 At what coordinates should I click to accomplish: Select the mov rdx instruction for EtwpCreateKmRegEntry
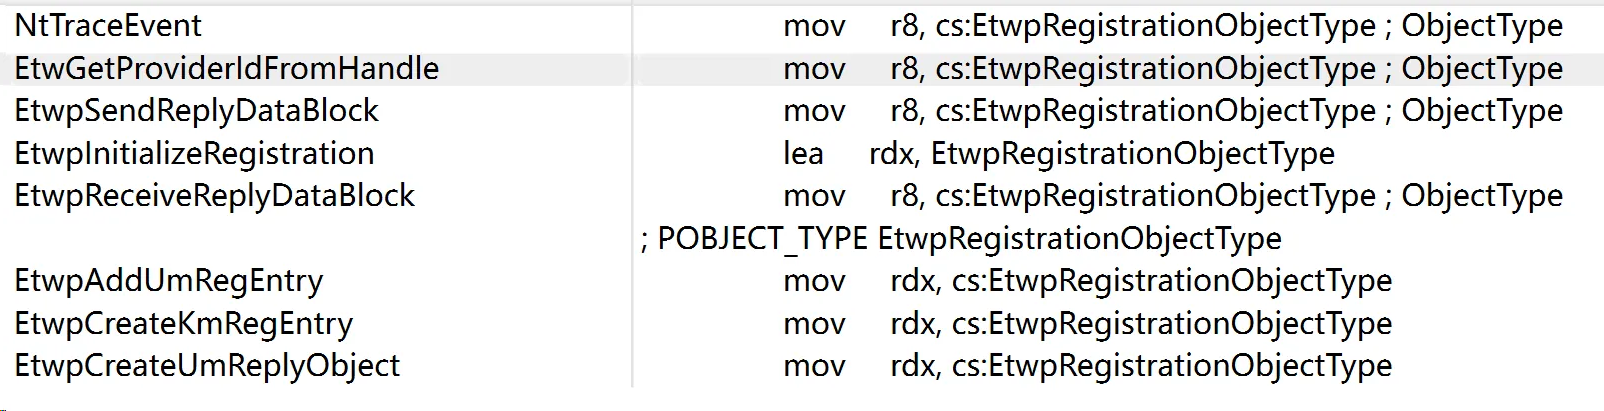coord(1088,324)
